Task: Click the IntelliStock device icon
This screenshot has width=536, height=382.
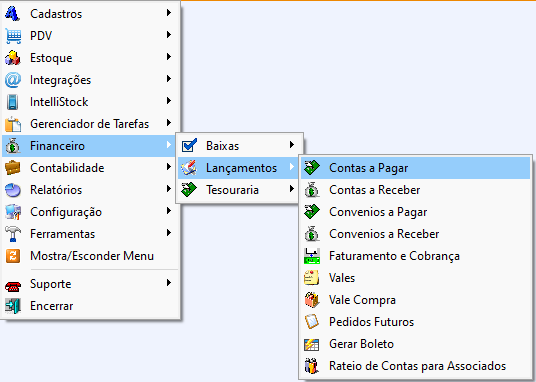Action: (x=13, y=102)
